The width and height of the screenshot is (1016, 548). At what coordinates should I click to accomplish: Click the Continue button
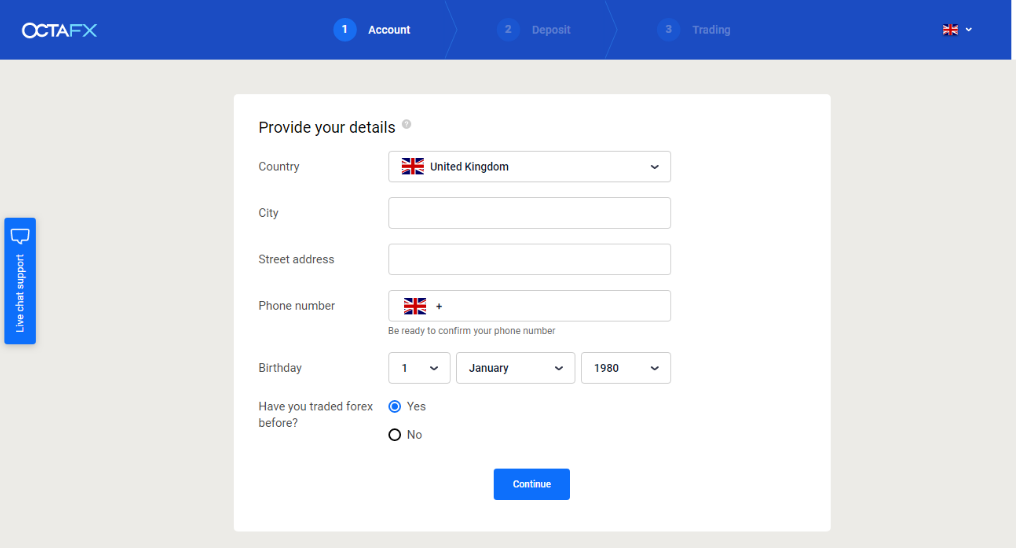tap(531, 484)
